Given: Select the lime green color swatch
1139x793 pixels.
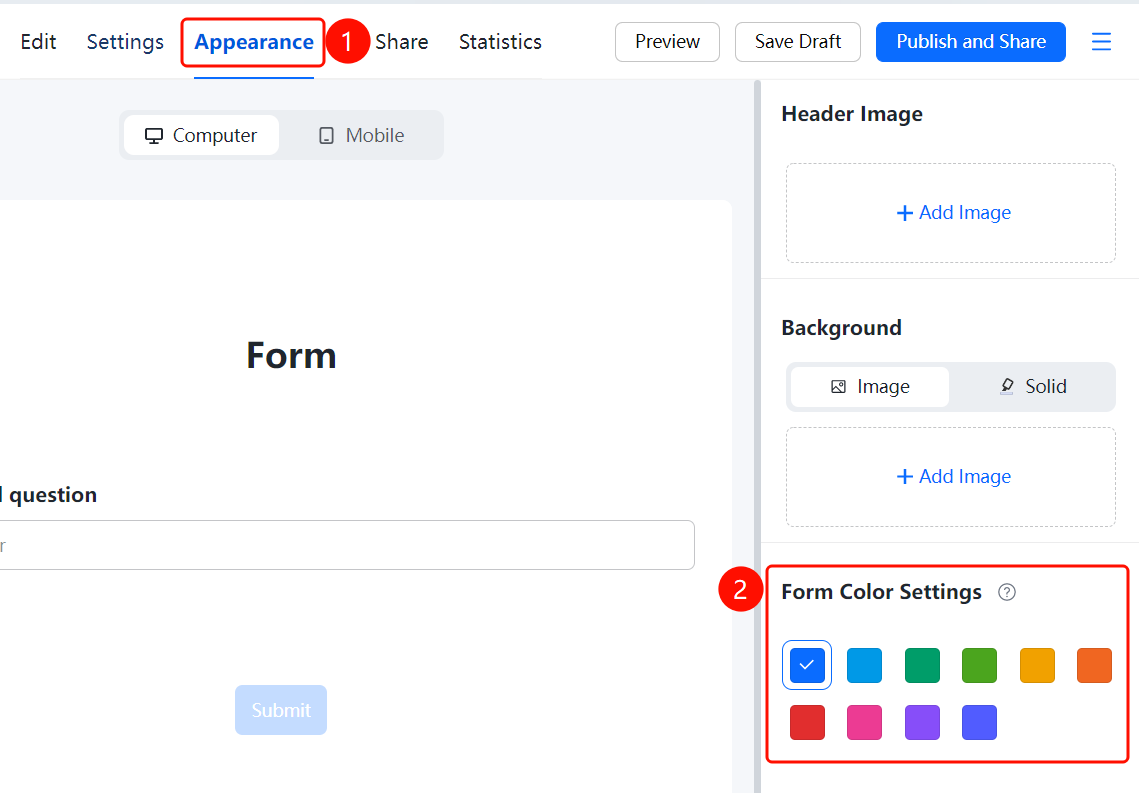Looking at the screenshot, I should (979, 665).
